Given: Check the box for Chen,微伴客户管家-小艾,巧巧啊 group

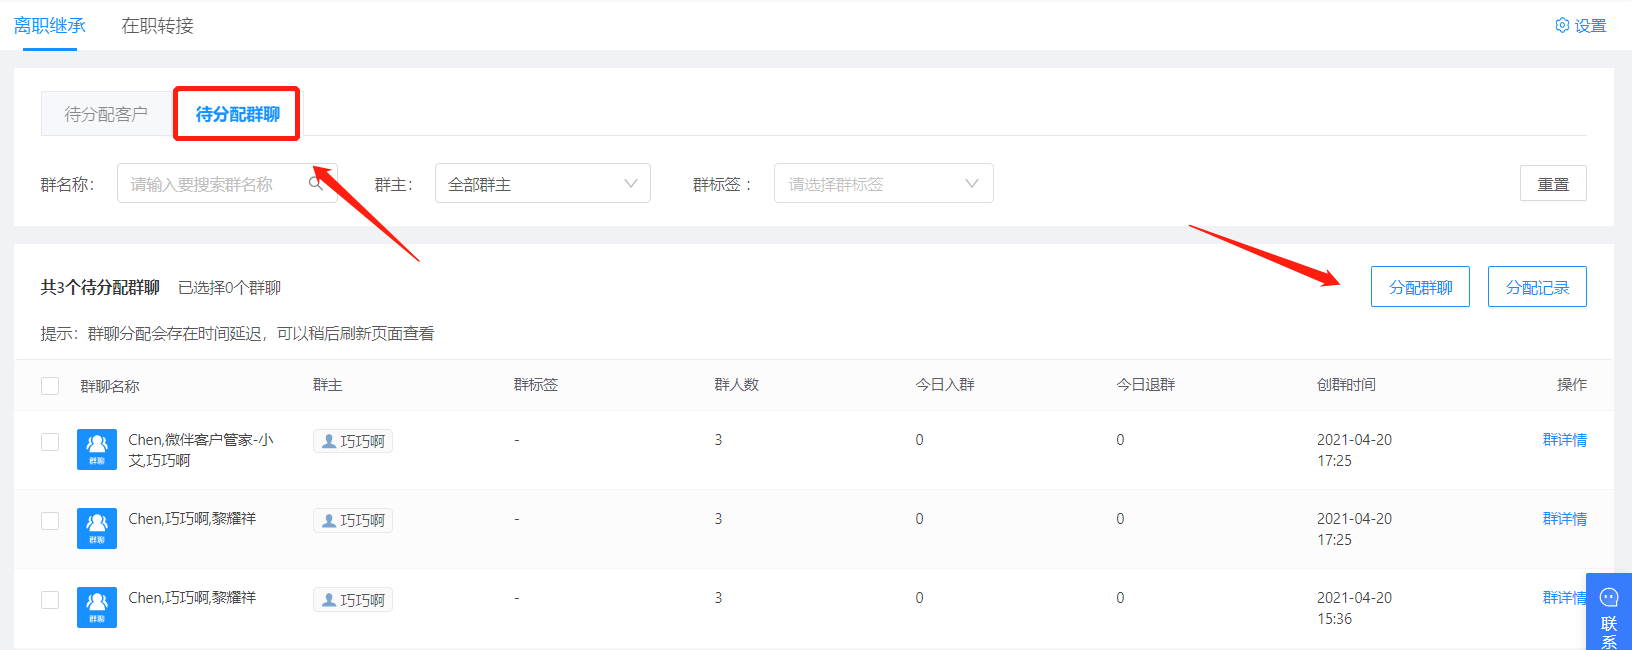Looking at the screenshot, I should click(x=50, y=442).
